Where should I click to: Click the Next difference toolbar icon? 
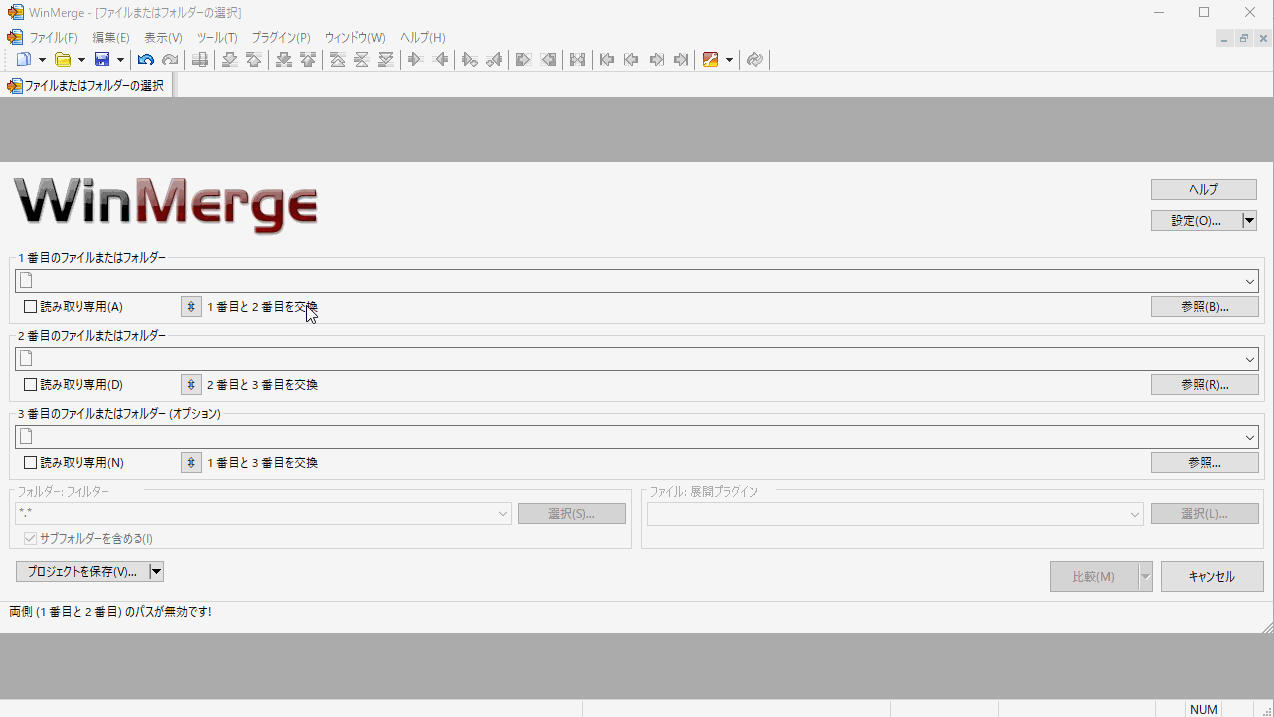click(x=229, y=60)
